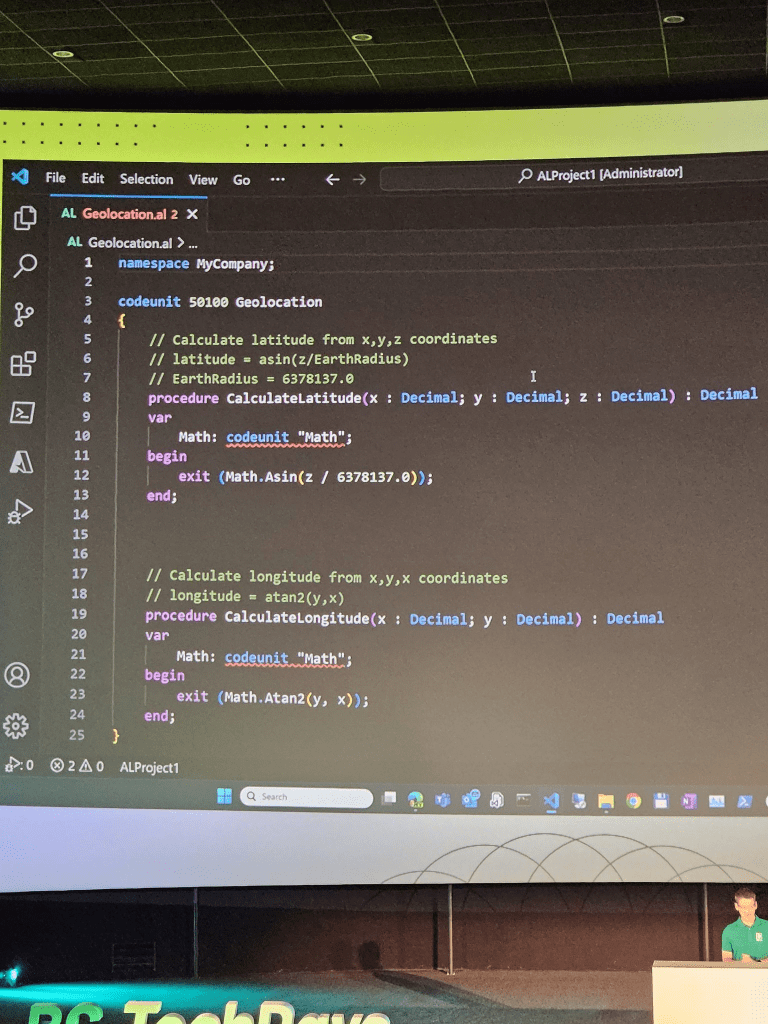Open Run and Debug view

tap(20, 512)
